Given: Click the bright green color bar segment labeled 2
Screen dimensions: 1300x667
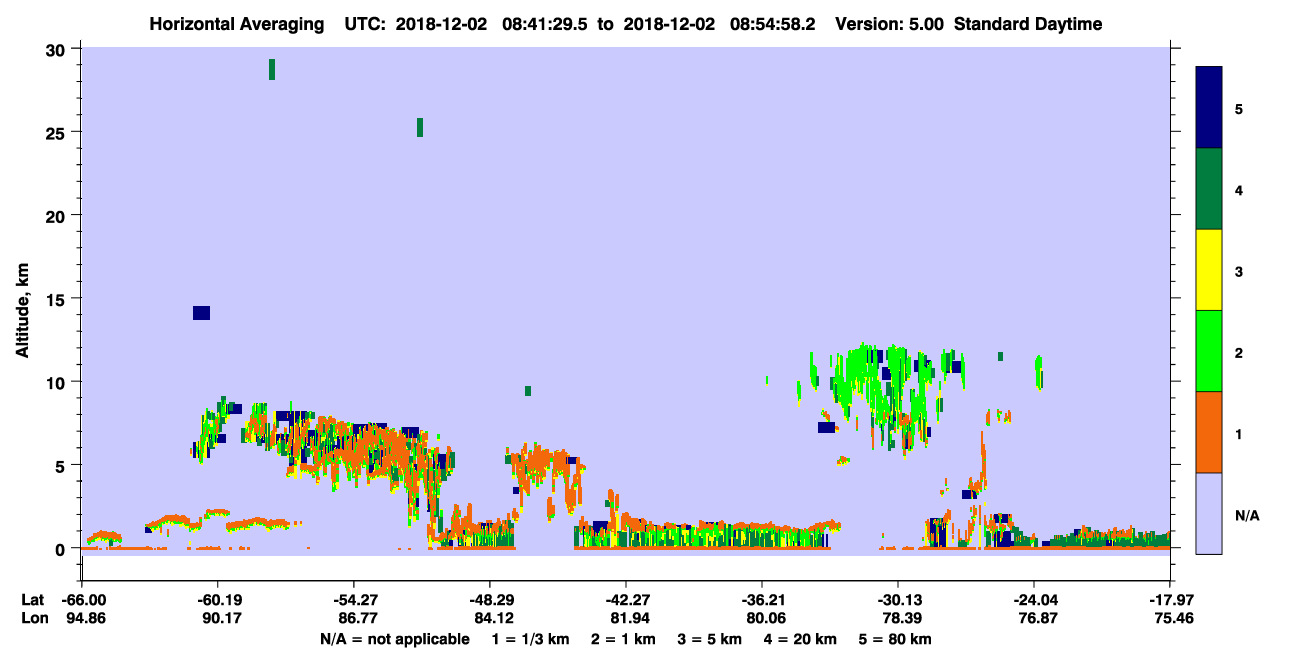Looking at the screenshot, I should 1209,351.
